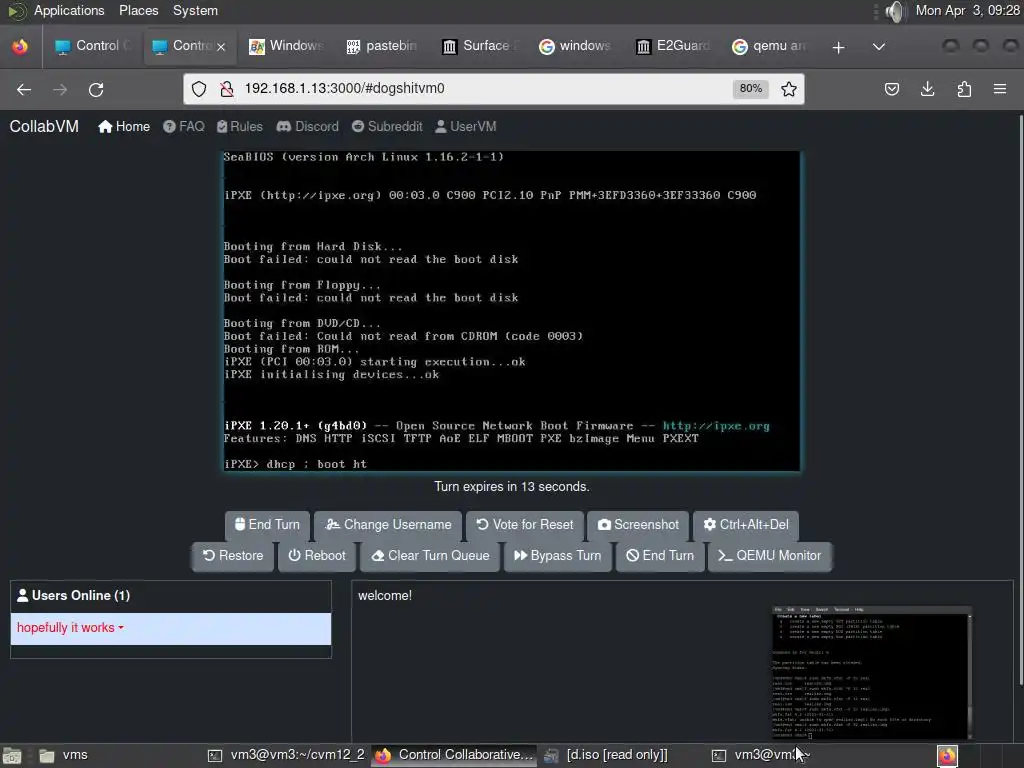Open the UserVM nav link
The height and width of the screenshot is (768, 1024).
pyautogui.click(x=466, y=127)
